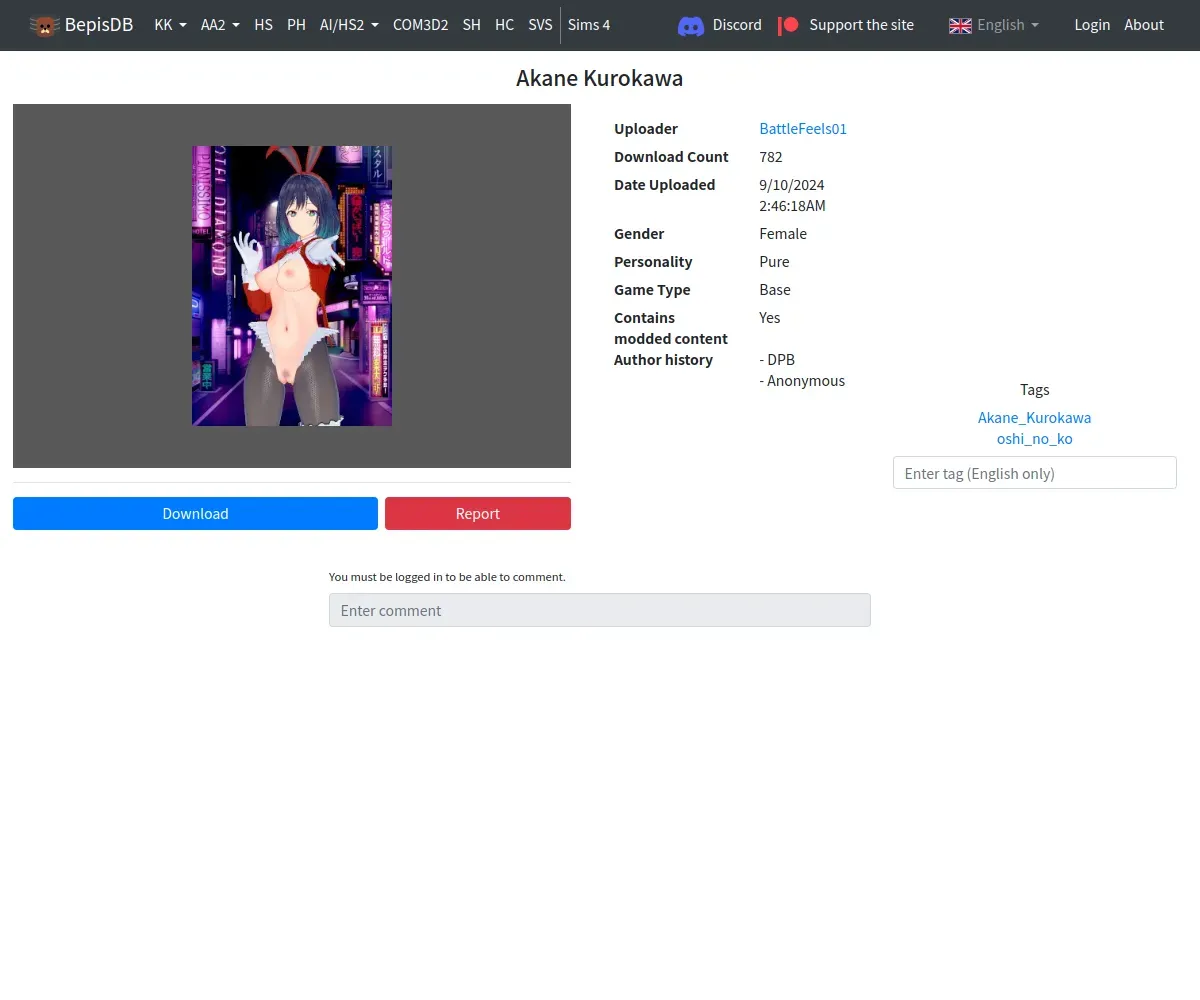Click the blue Download button

point(195,514)
